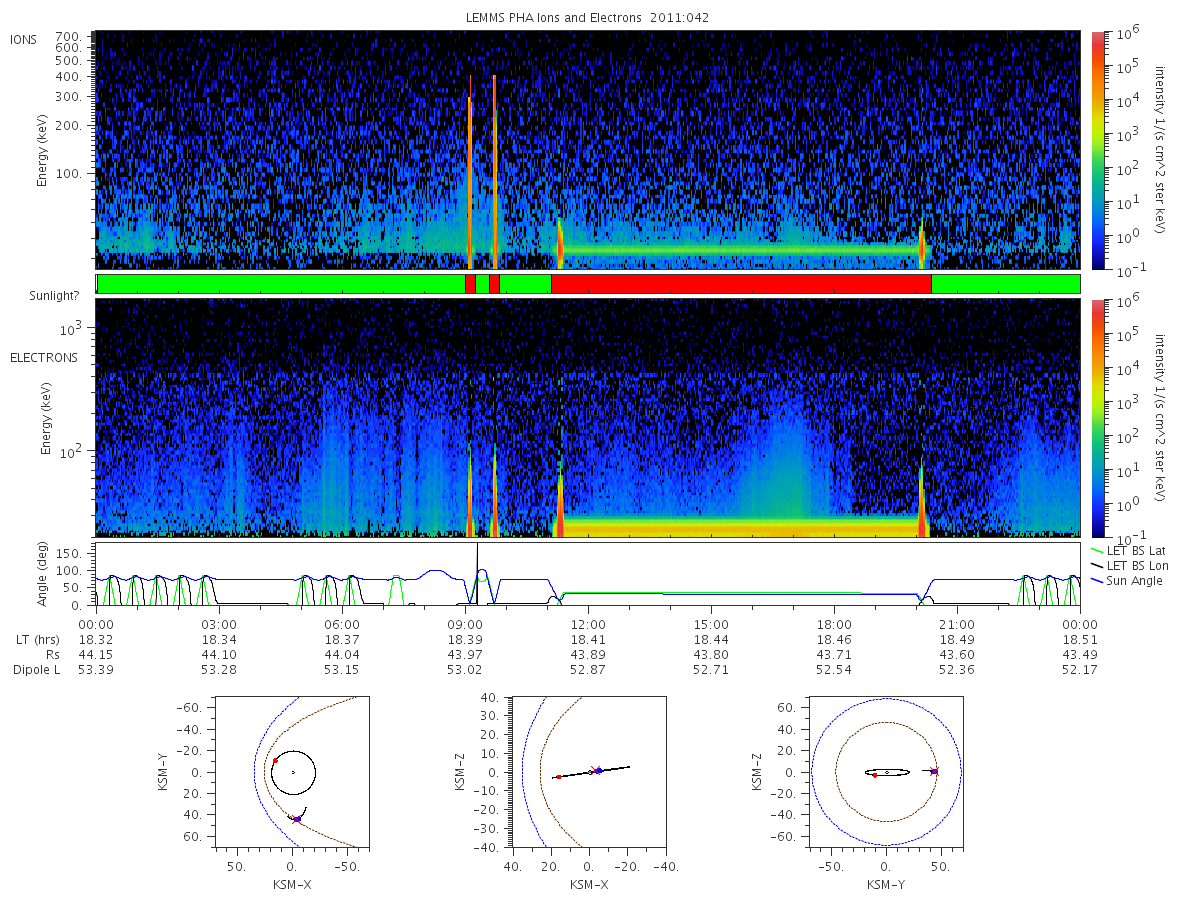Screen dimensions: 1200x900
Task: Click the KSM-Y versus KSM-Z orbit plot
Action: tap(886, 772)
